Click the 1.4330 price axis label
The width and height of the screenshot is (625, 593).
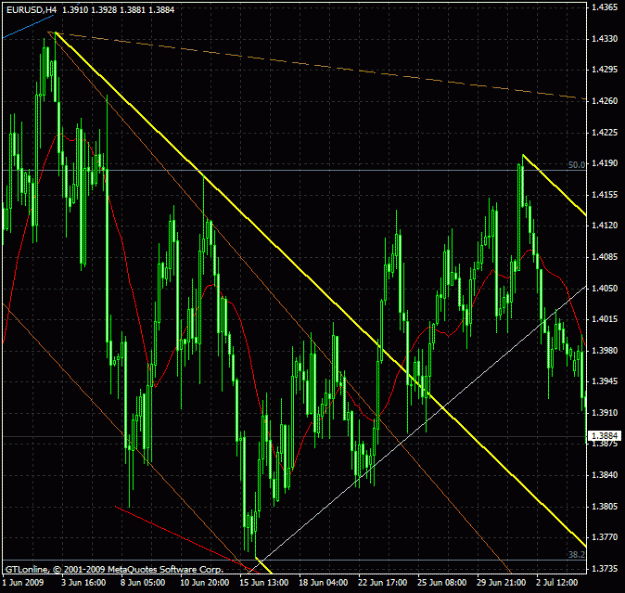click(605, 39)
